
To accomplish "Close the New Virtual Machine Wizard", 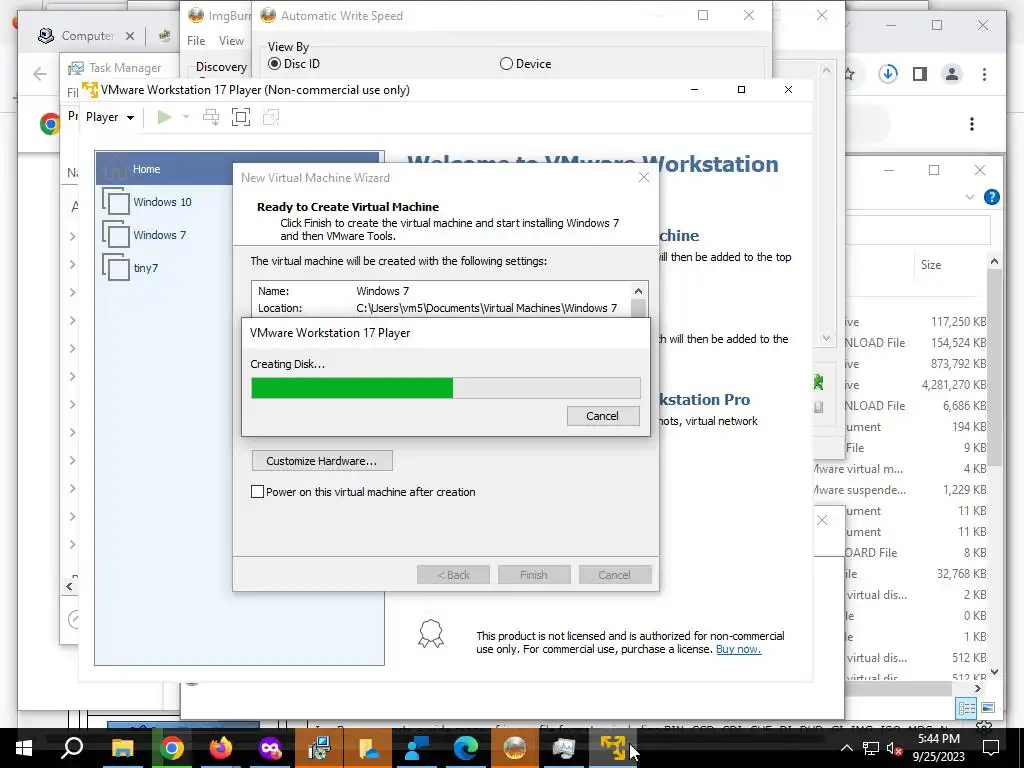I will [x=643, y=178].
